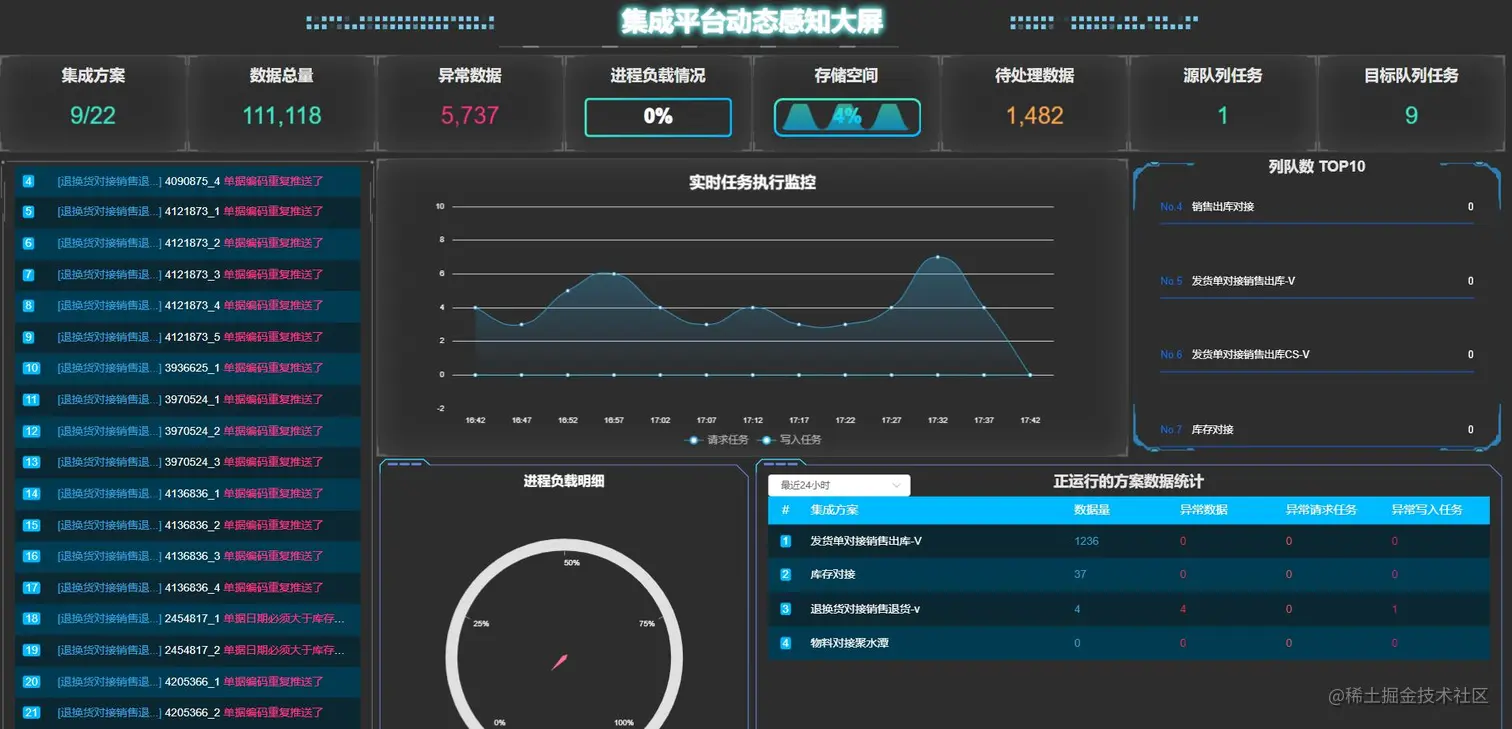This screenshot has height=729, width=1512.
Task: Toggle the 请求任务 legend series
Action: pos(717,440)
